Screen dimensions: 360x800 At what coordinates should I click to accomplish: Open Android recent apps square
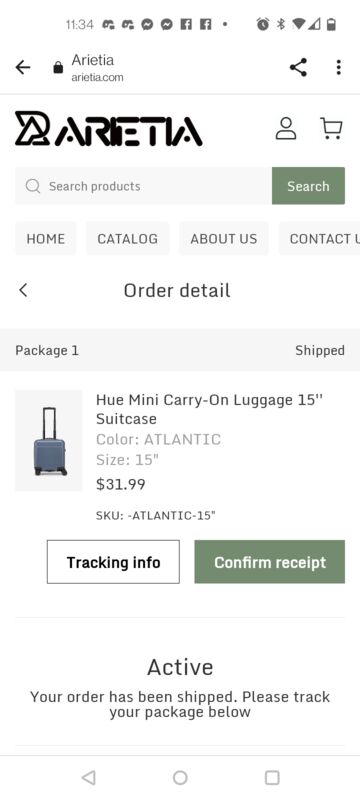coord(272,778)
